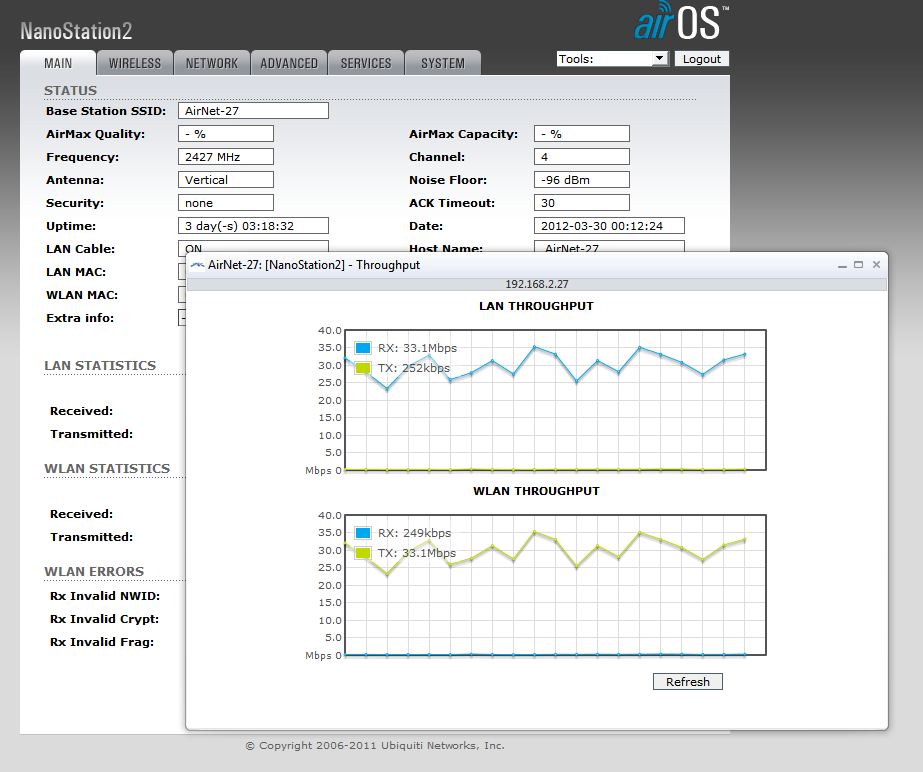Open the SYSTEM tab
Viewport: 923px width, 772px height.
[x=443, y=63]
